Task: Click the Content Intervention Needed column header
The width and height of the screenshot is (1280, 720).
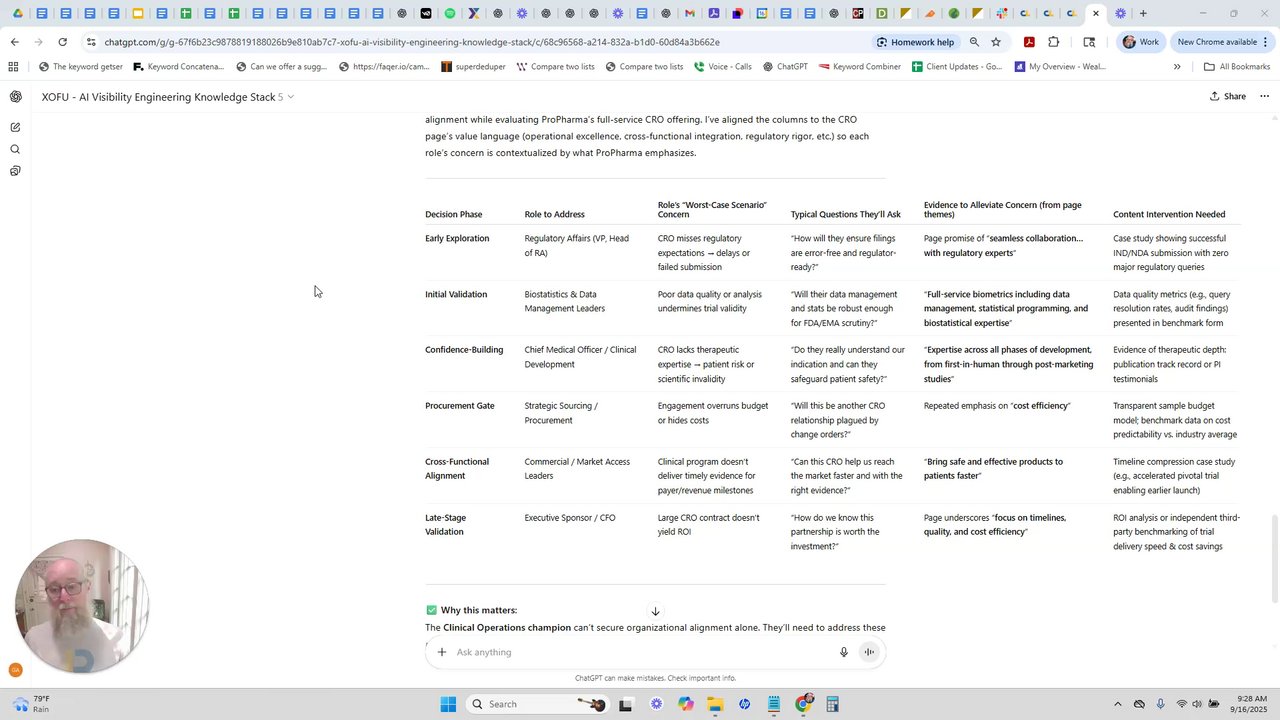Action: (x=1169, y=214)
